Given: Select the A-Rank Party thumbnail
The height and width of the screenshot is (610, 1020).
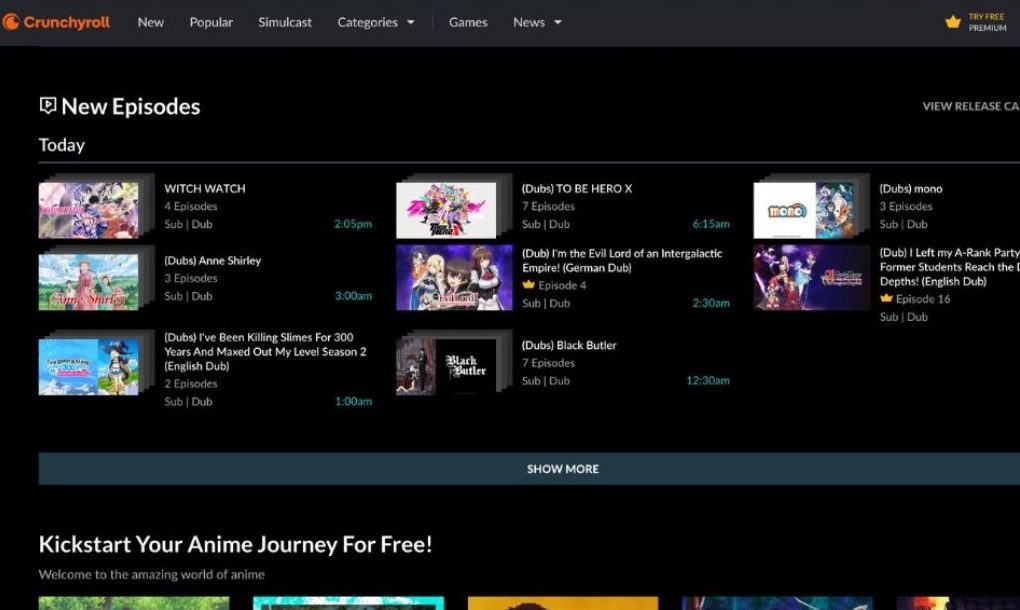Looking at the screenshot, I should coord(811,278).
